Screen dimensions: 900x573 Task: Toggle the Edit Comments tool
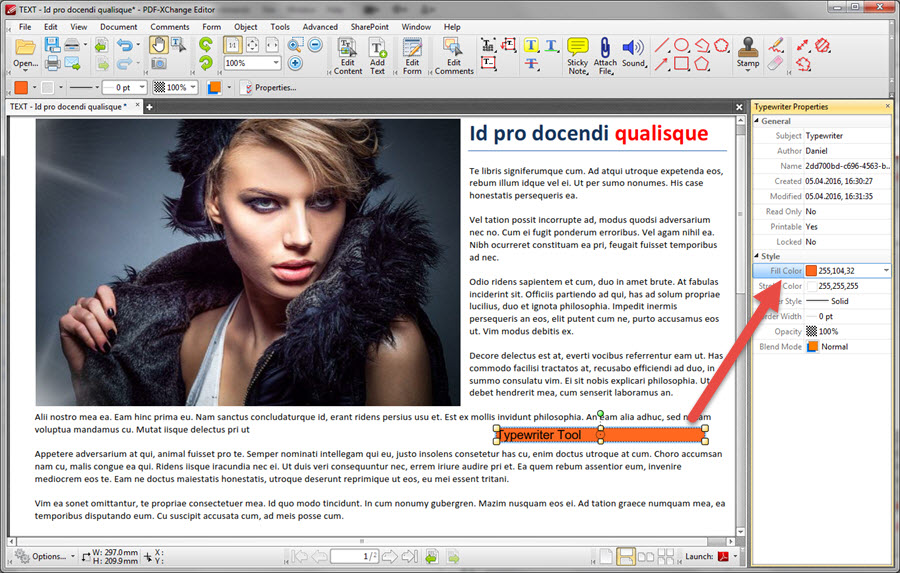(x=454, y=56)
